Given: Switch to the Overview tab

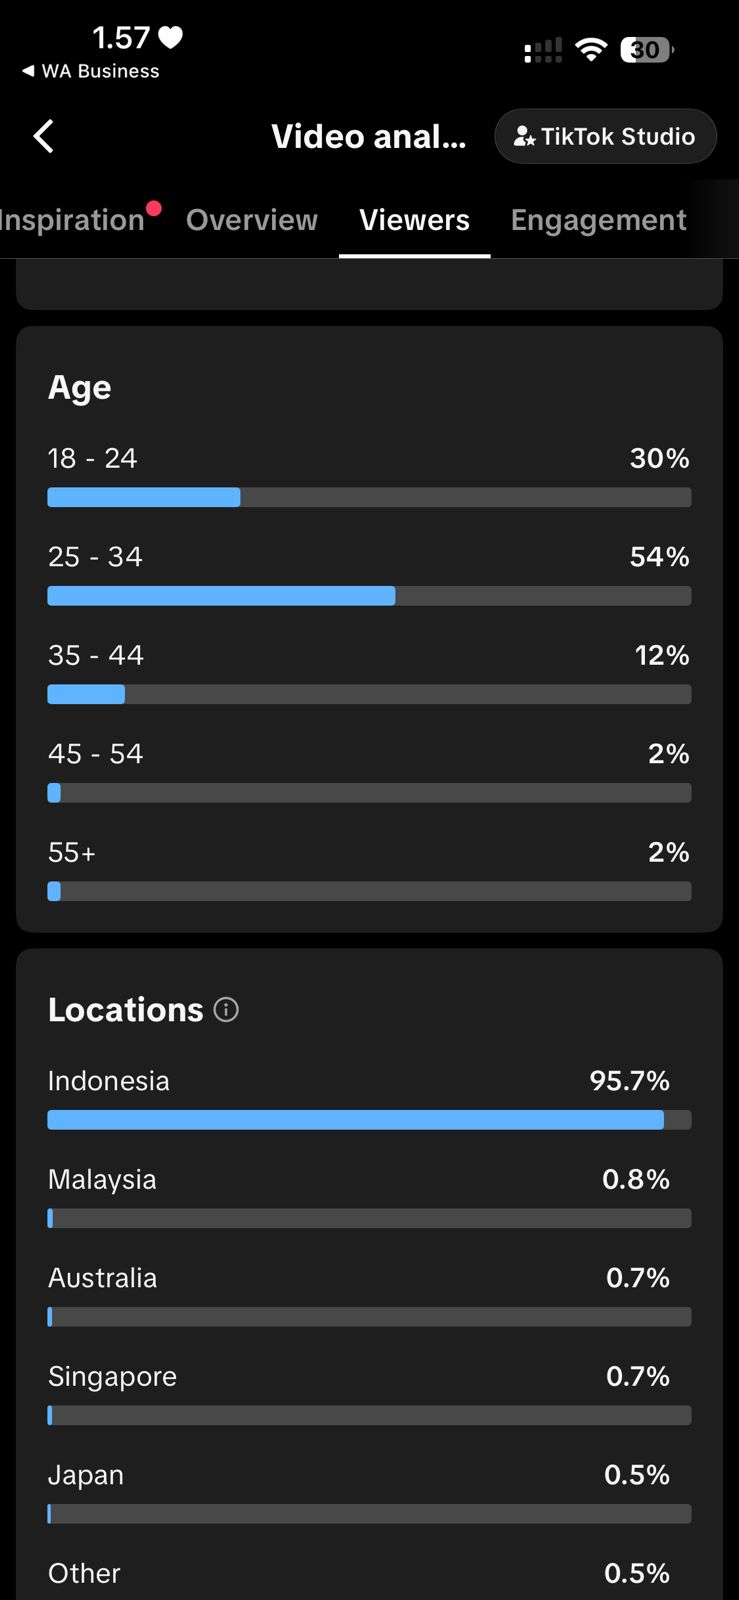Looking at the screenshot, I should [x=252, y=220].
